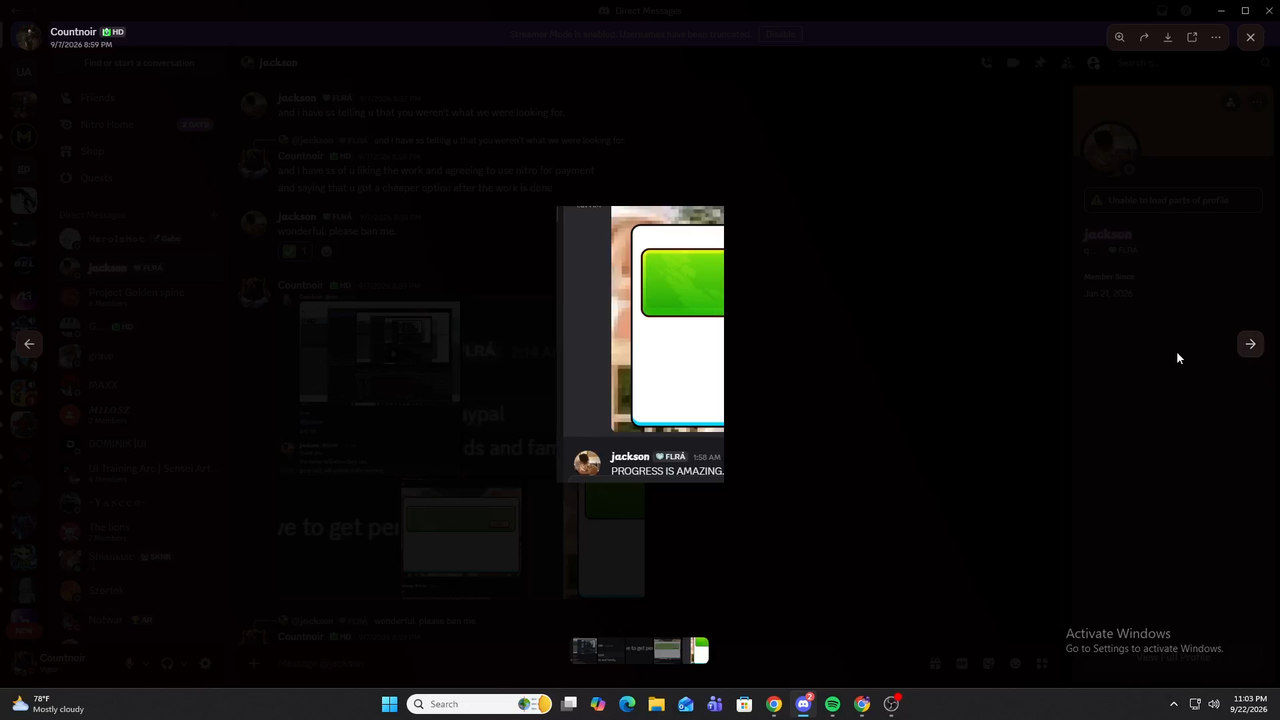Click the Countnoir username in viewer header

(x=73, y=32)
